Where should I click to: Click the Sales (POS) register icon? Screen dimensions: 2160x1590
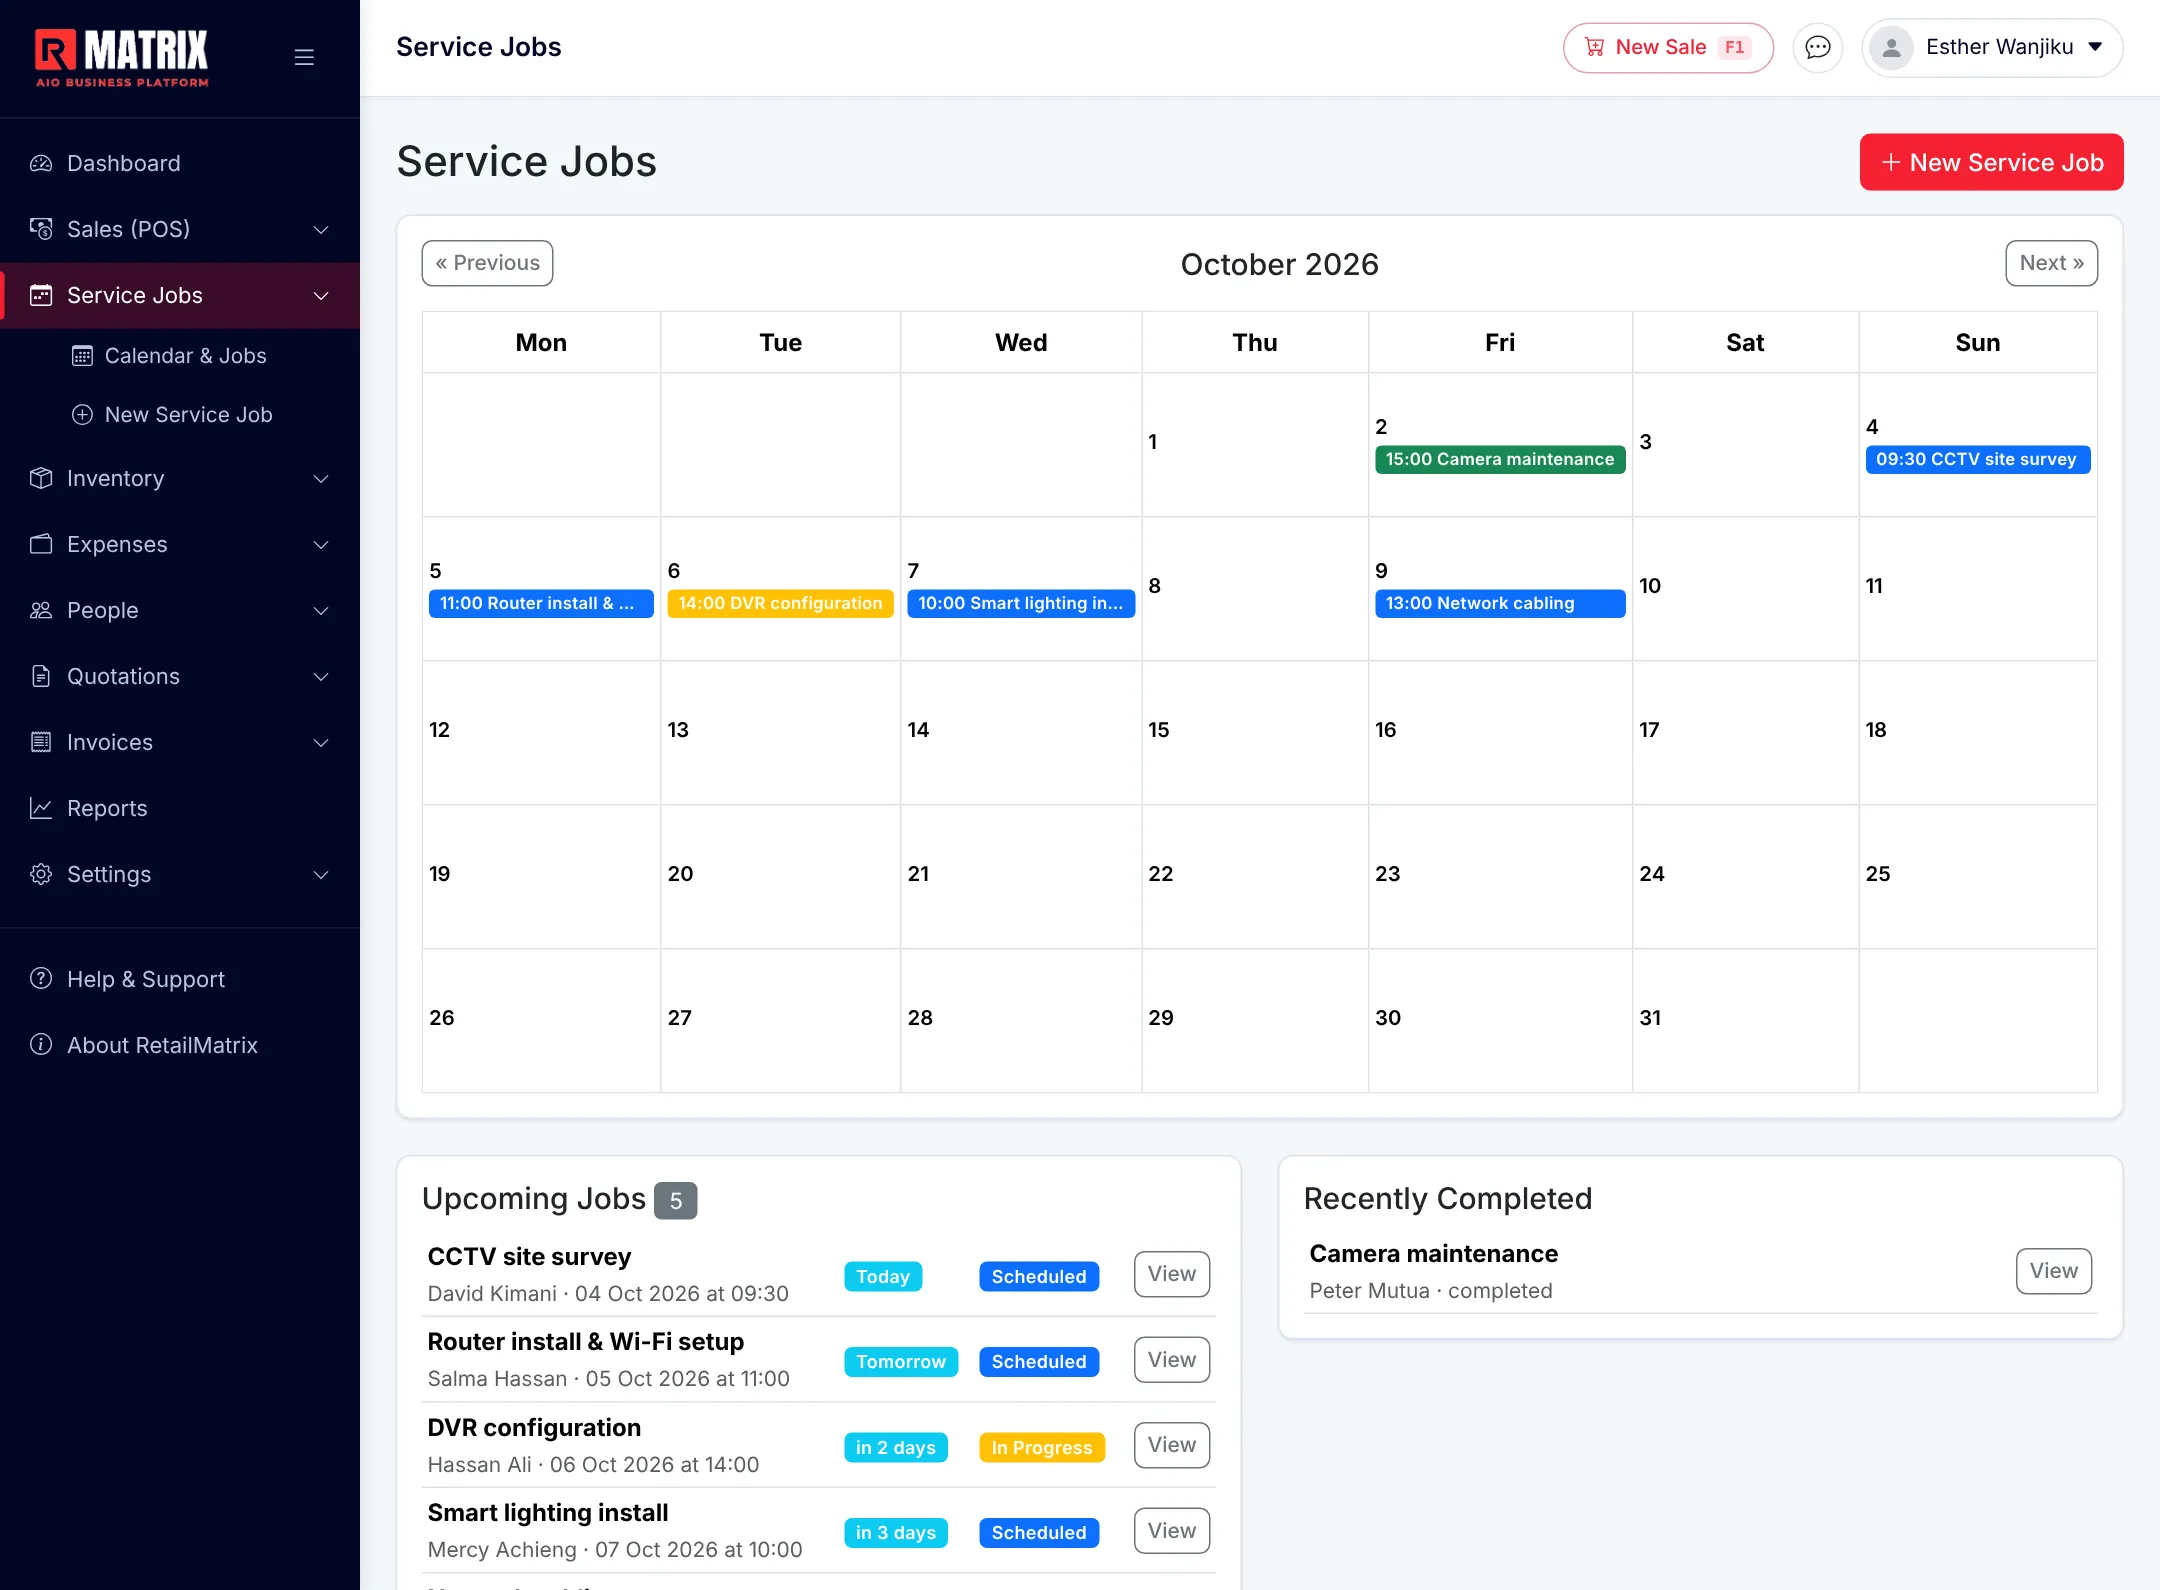click(x=41, y=229)
